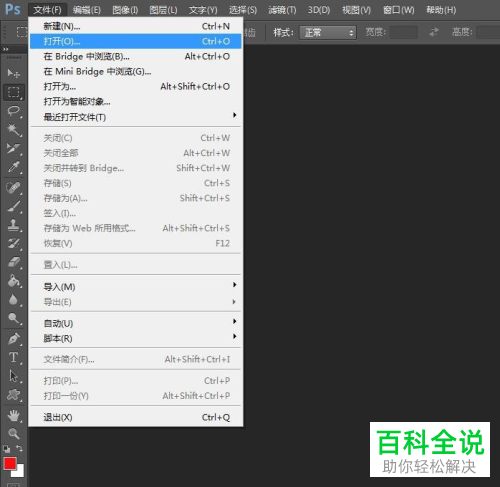Select the Brush tool
500x487 pixels.
(13, 206)
